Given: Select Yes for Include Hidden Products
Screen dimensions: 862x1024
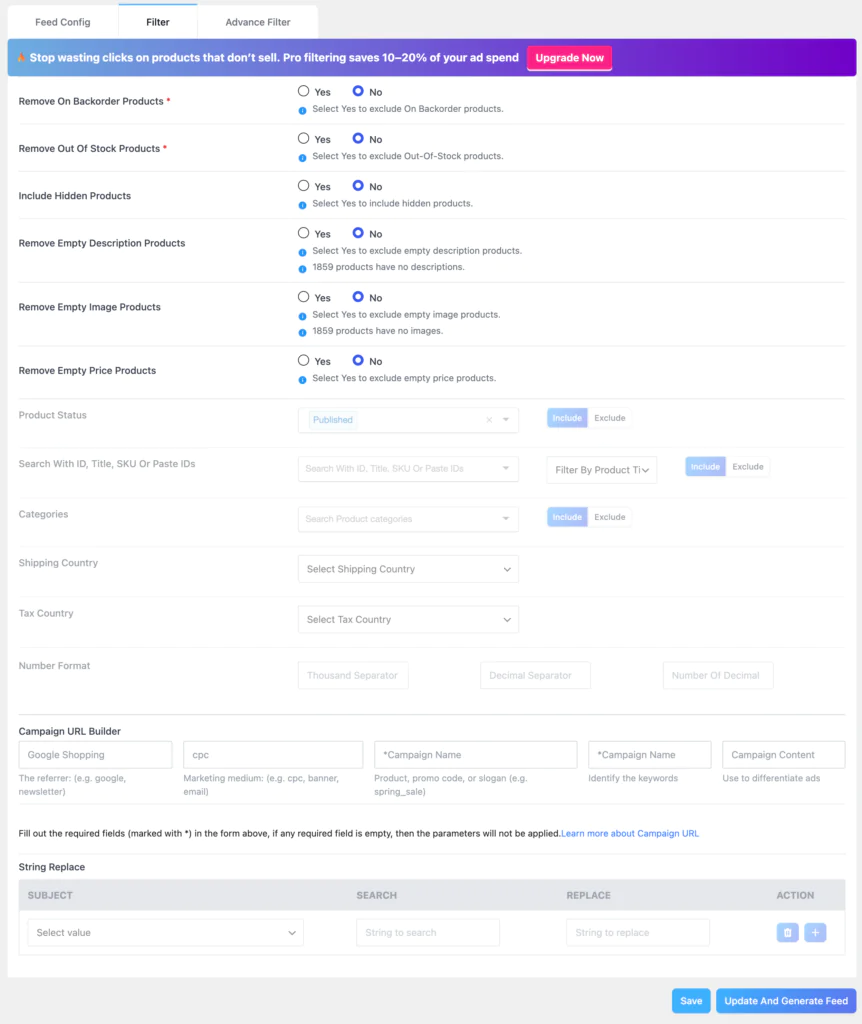Looking at the screenshot, I should click(x=304, y=185).
